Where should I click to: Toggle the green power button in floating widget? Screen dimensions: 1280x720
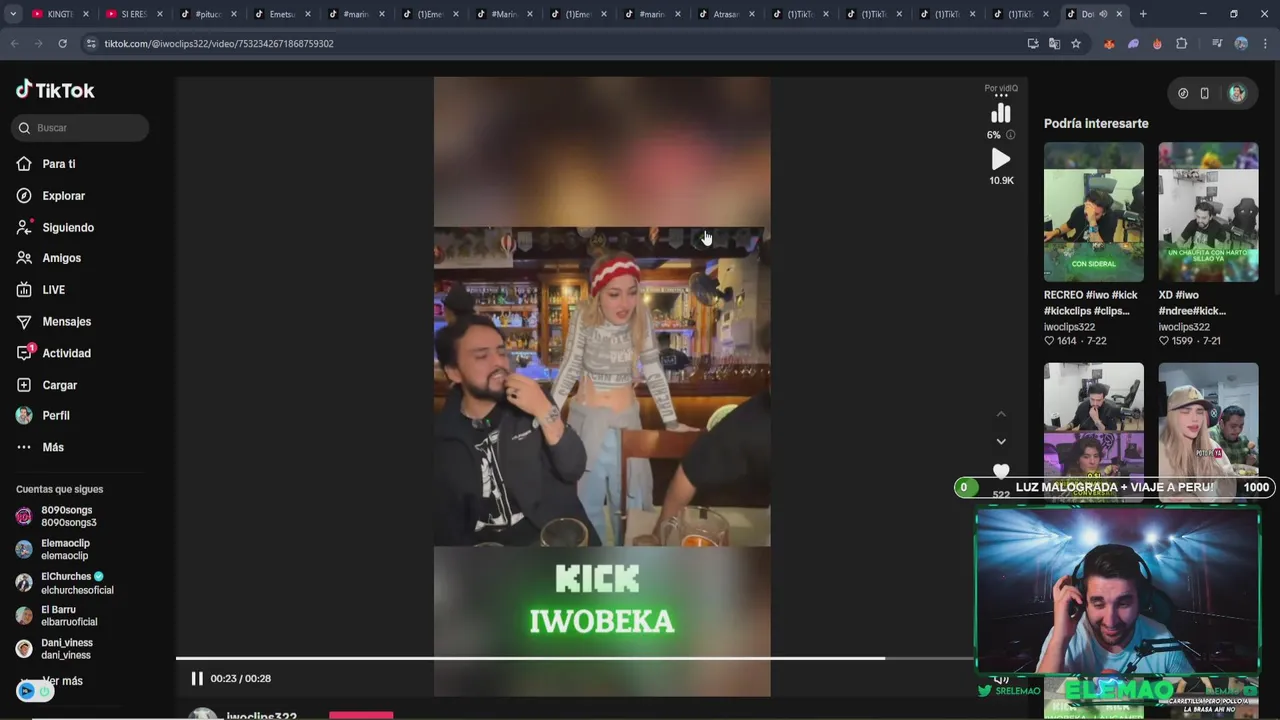pos(44,691)
